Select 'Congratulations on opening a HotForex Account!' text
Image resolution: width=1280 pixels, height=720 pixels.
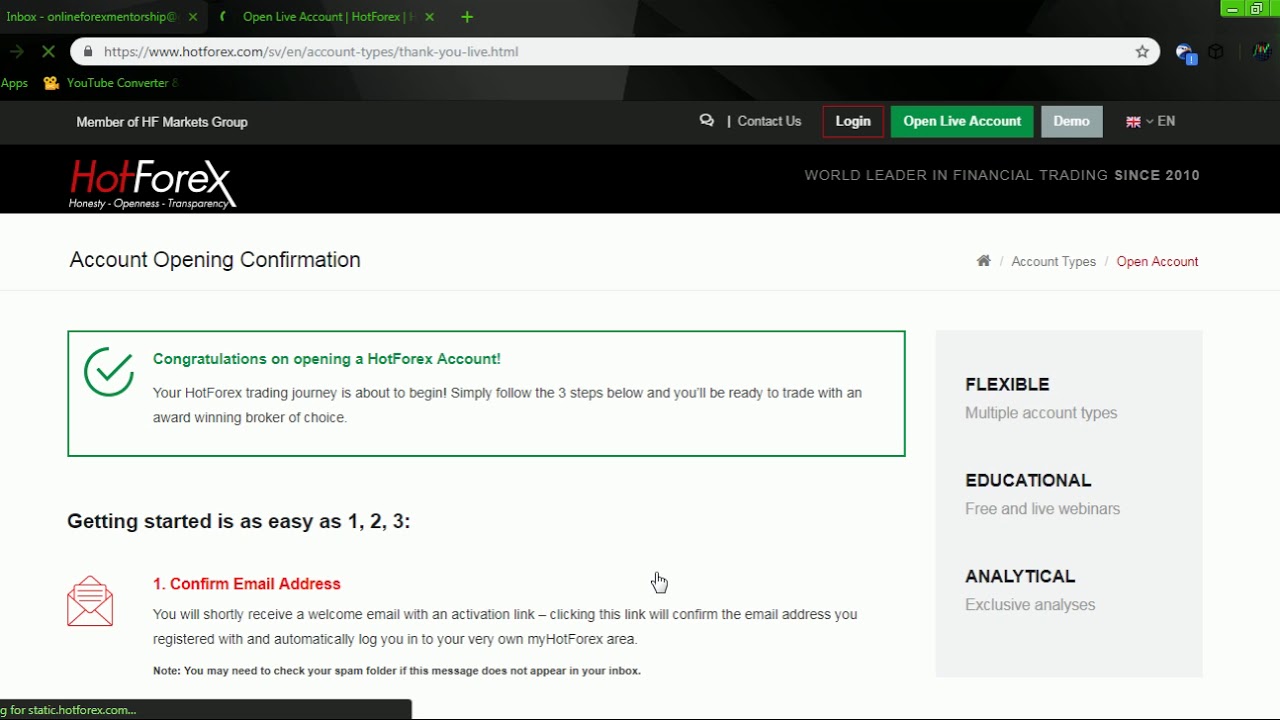click(327, 359)
